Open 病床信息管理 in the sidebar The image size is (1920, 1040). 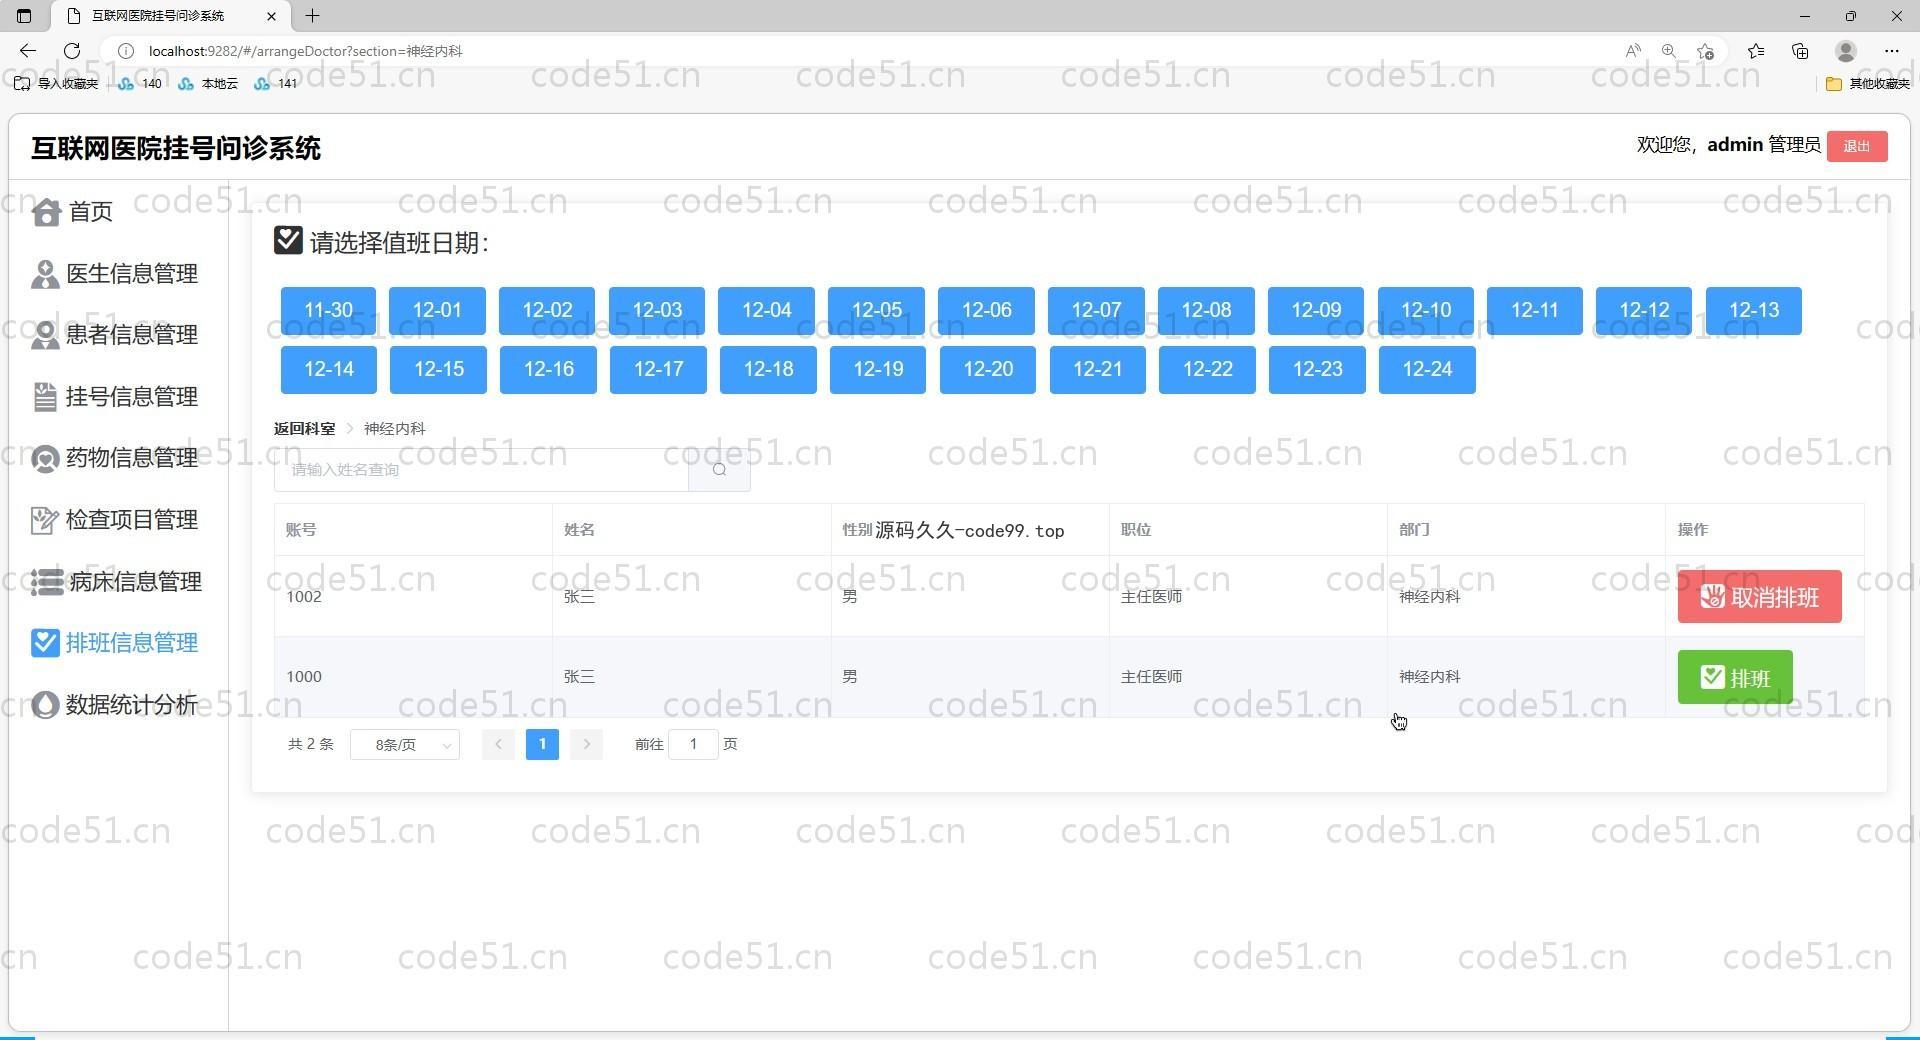[116, 582]
